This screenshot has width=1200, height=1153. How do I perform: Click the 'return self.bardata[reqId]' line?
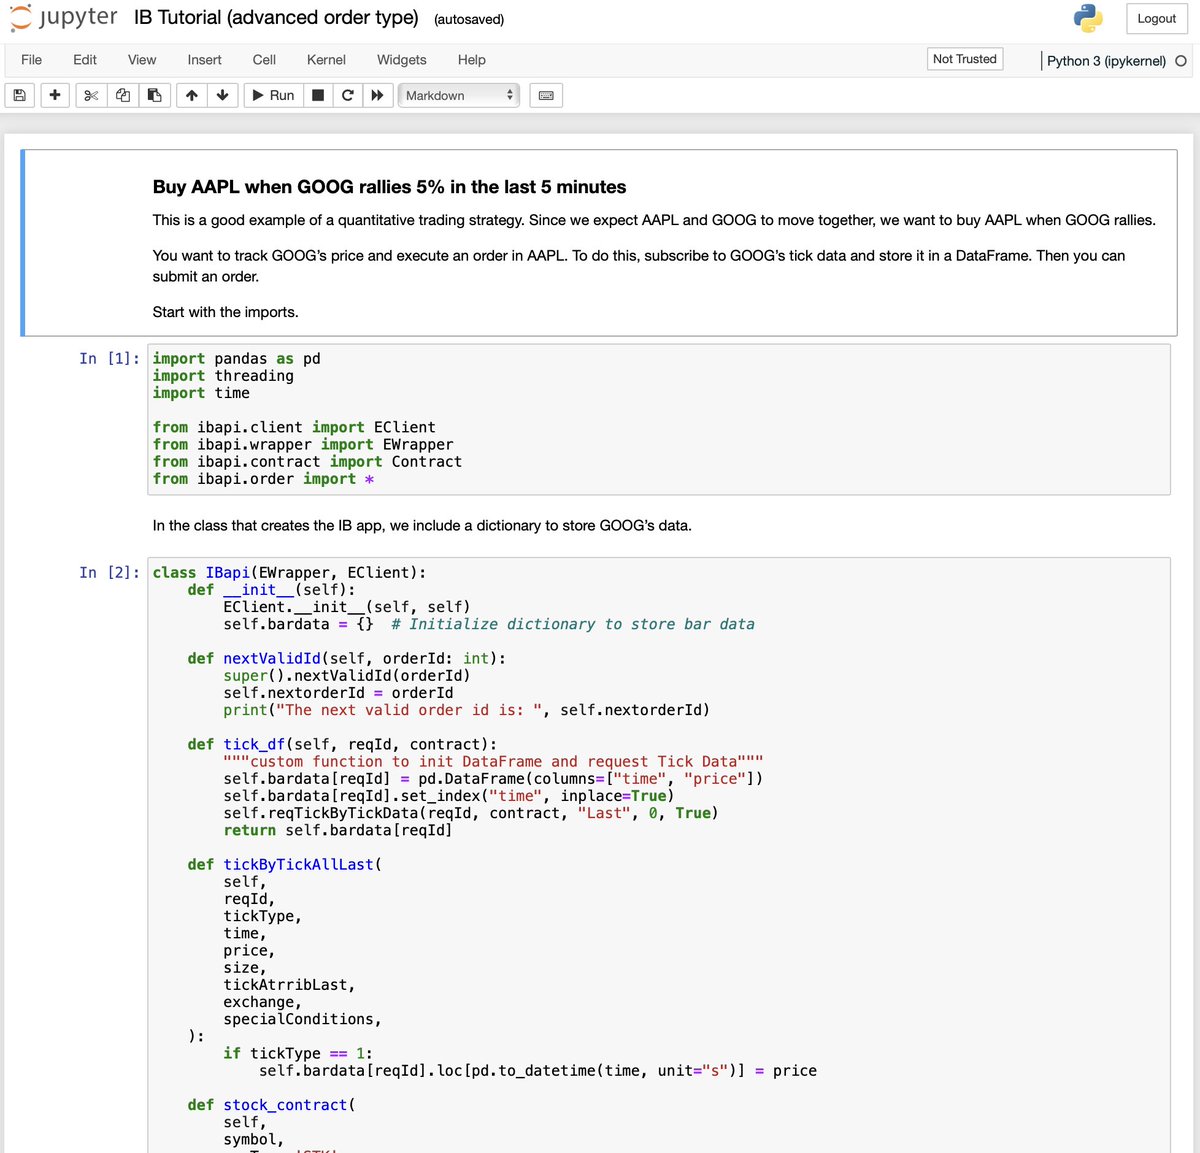pos(338,830)
